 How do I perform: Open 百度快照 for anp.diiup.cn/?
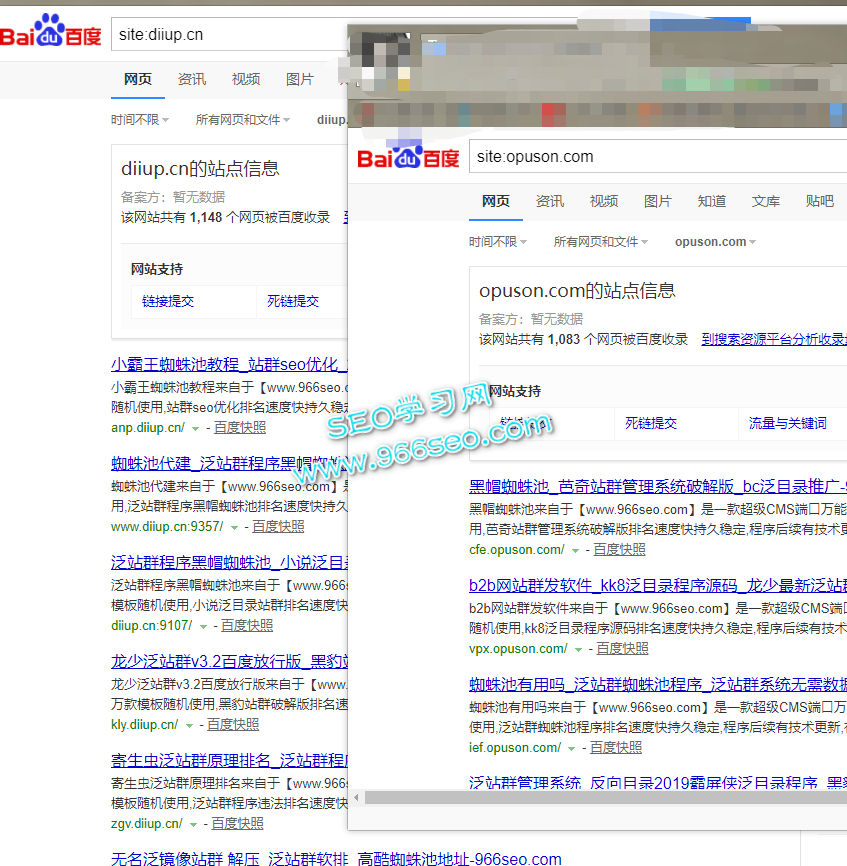pyautogui.click(x=240, y=427)
